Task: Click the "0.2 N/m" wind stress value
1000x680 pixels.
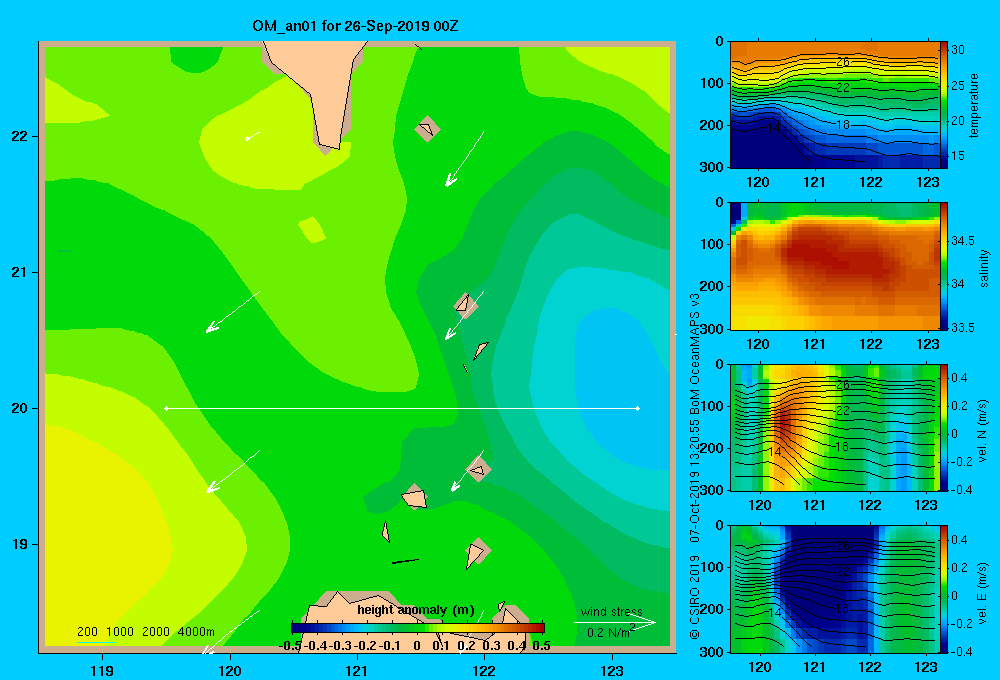Action: [x=608, y=633]
